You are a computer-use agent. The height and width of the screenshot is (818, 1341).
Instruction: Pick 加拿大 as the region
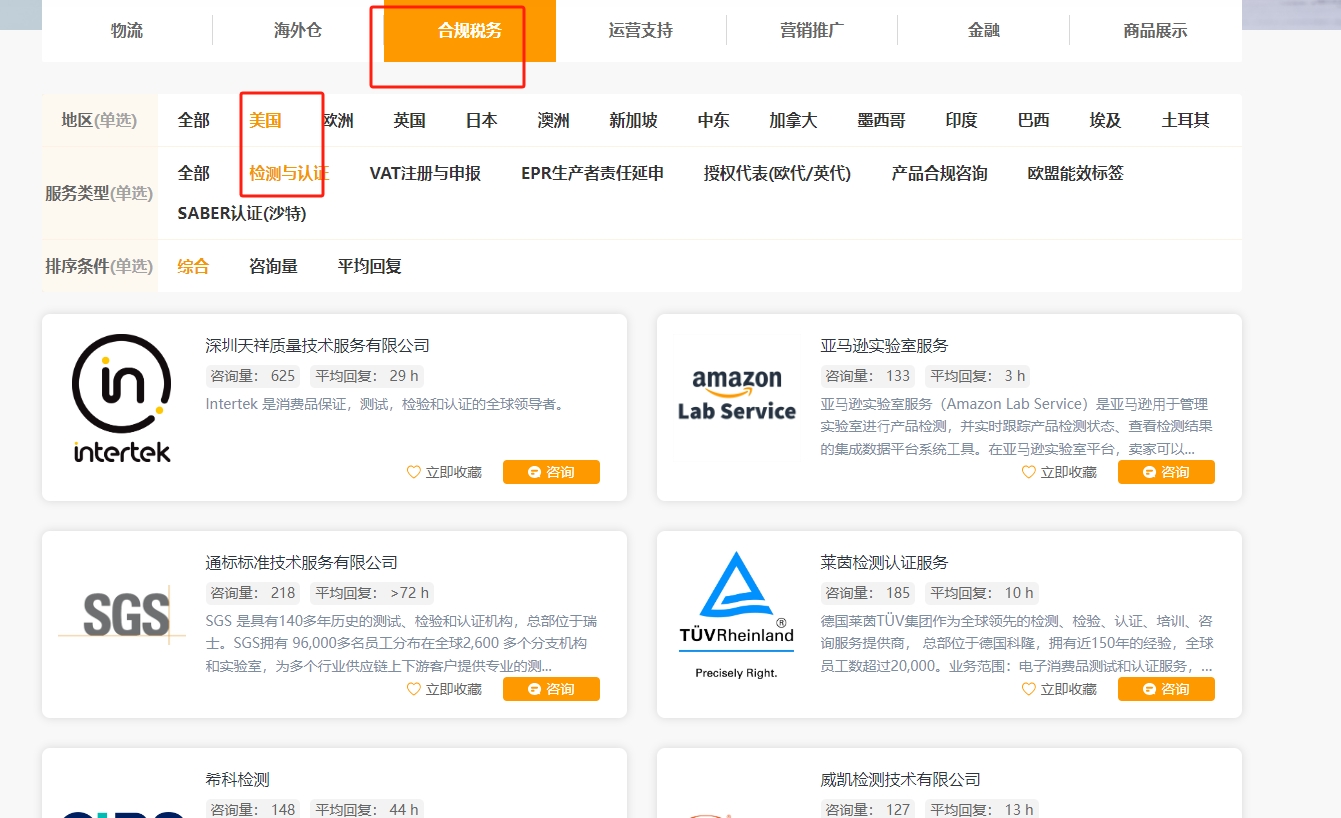794,120
